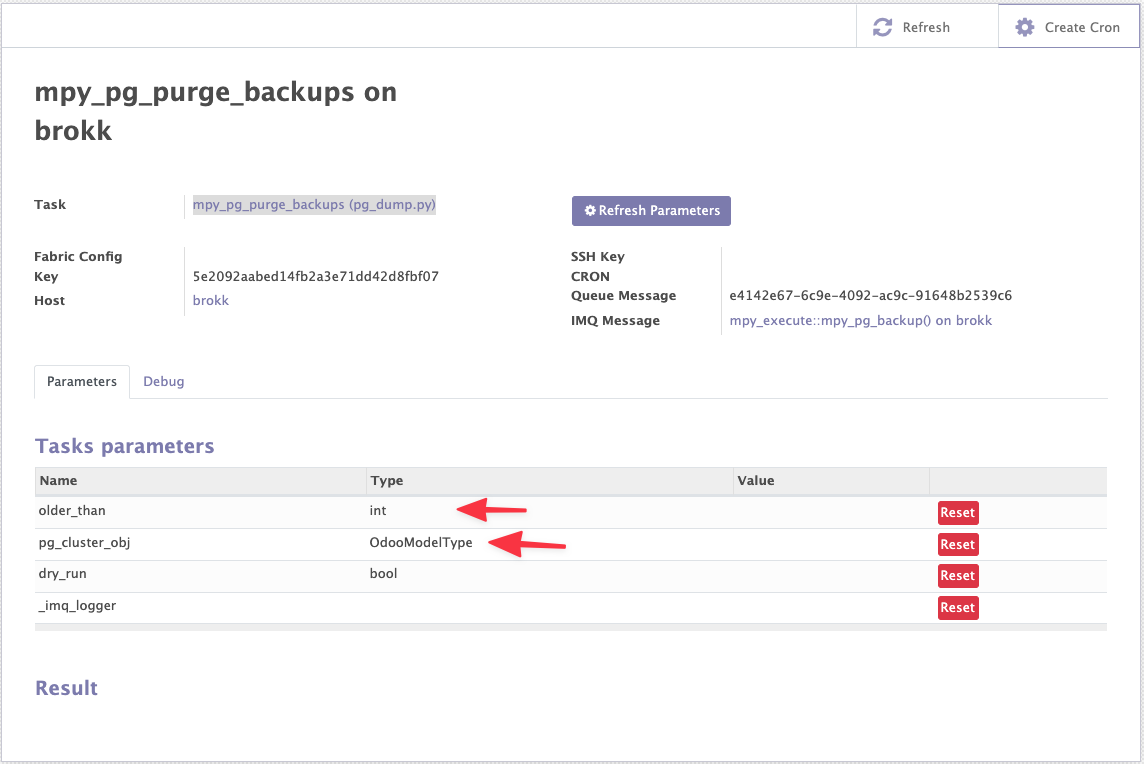Open the brokk host link
This screenshot has width=1144, height=764.
[x=210, y=300]
